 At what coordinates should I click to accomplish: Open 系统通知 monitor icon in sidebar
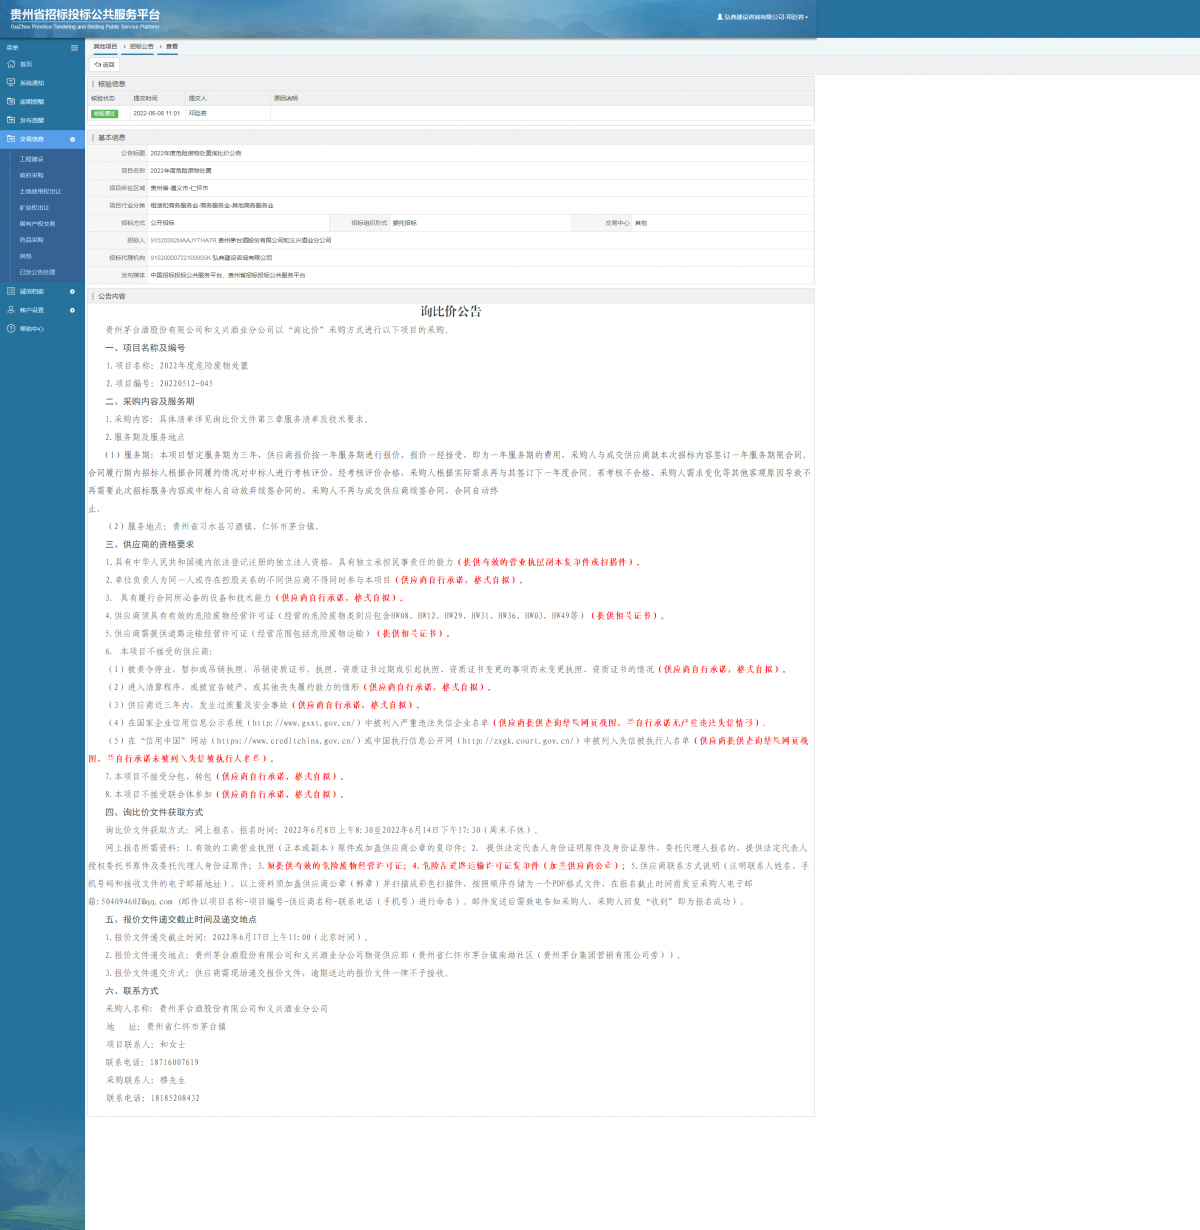(x=11, y=83)
